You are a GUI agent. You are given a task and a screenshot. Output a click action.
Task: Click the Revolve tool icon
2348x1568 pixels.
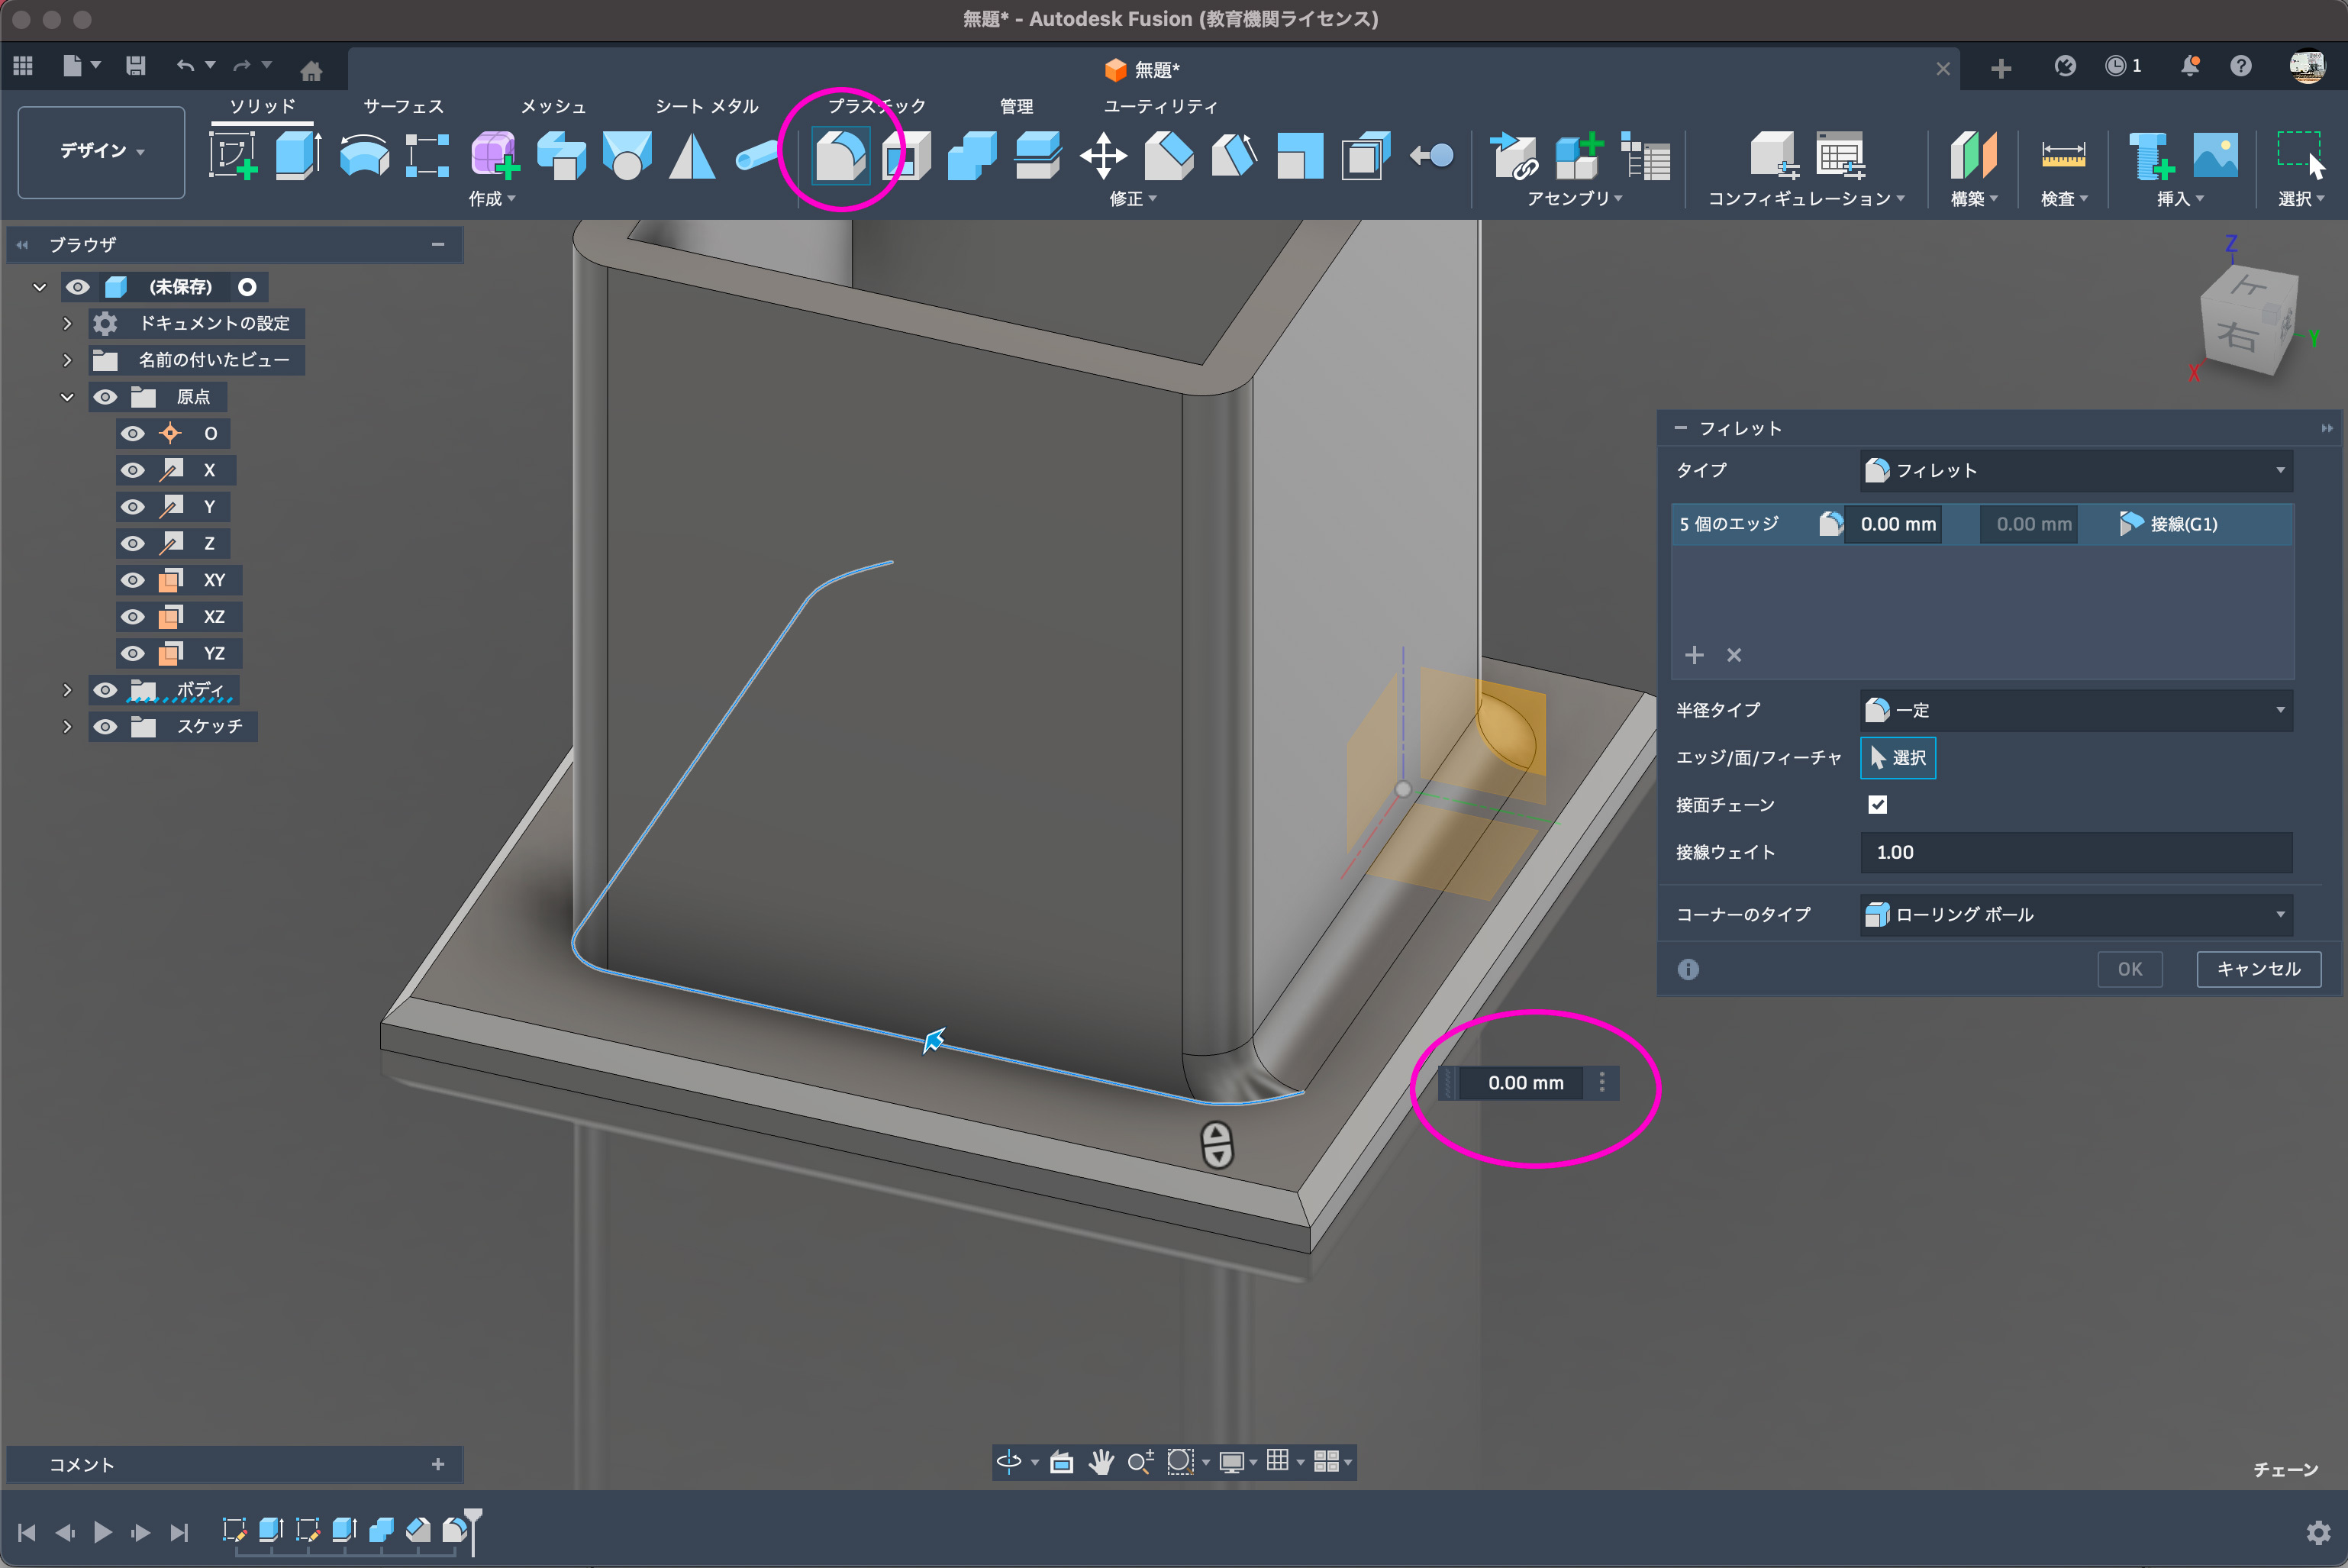(x=363, y=156)
